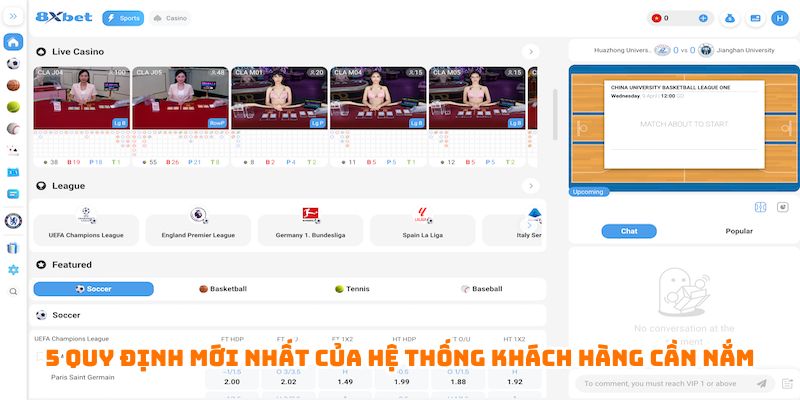Add funds with the plus icon
Viewport: 800px width, 400px height.
click(703, 18)
